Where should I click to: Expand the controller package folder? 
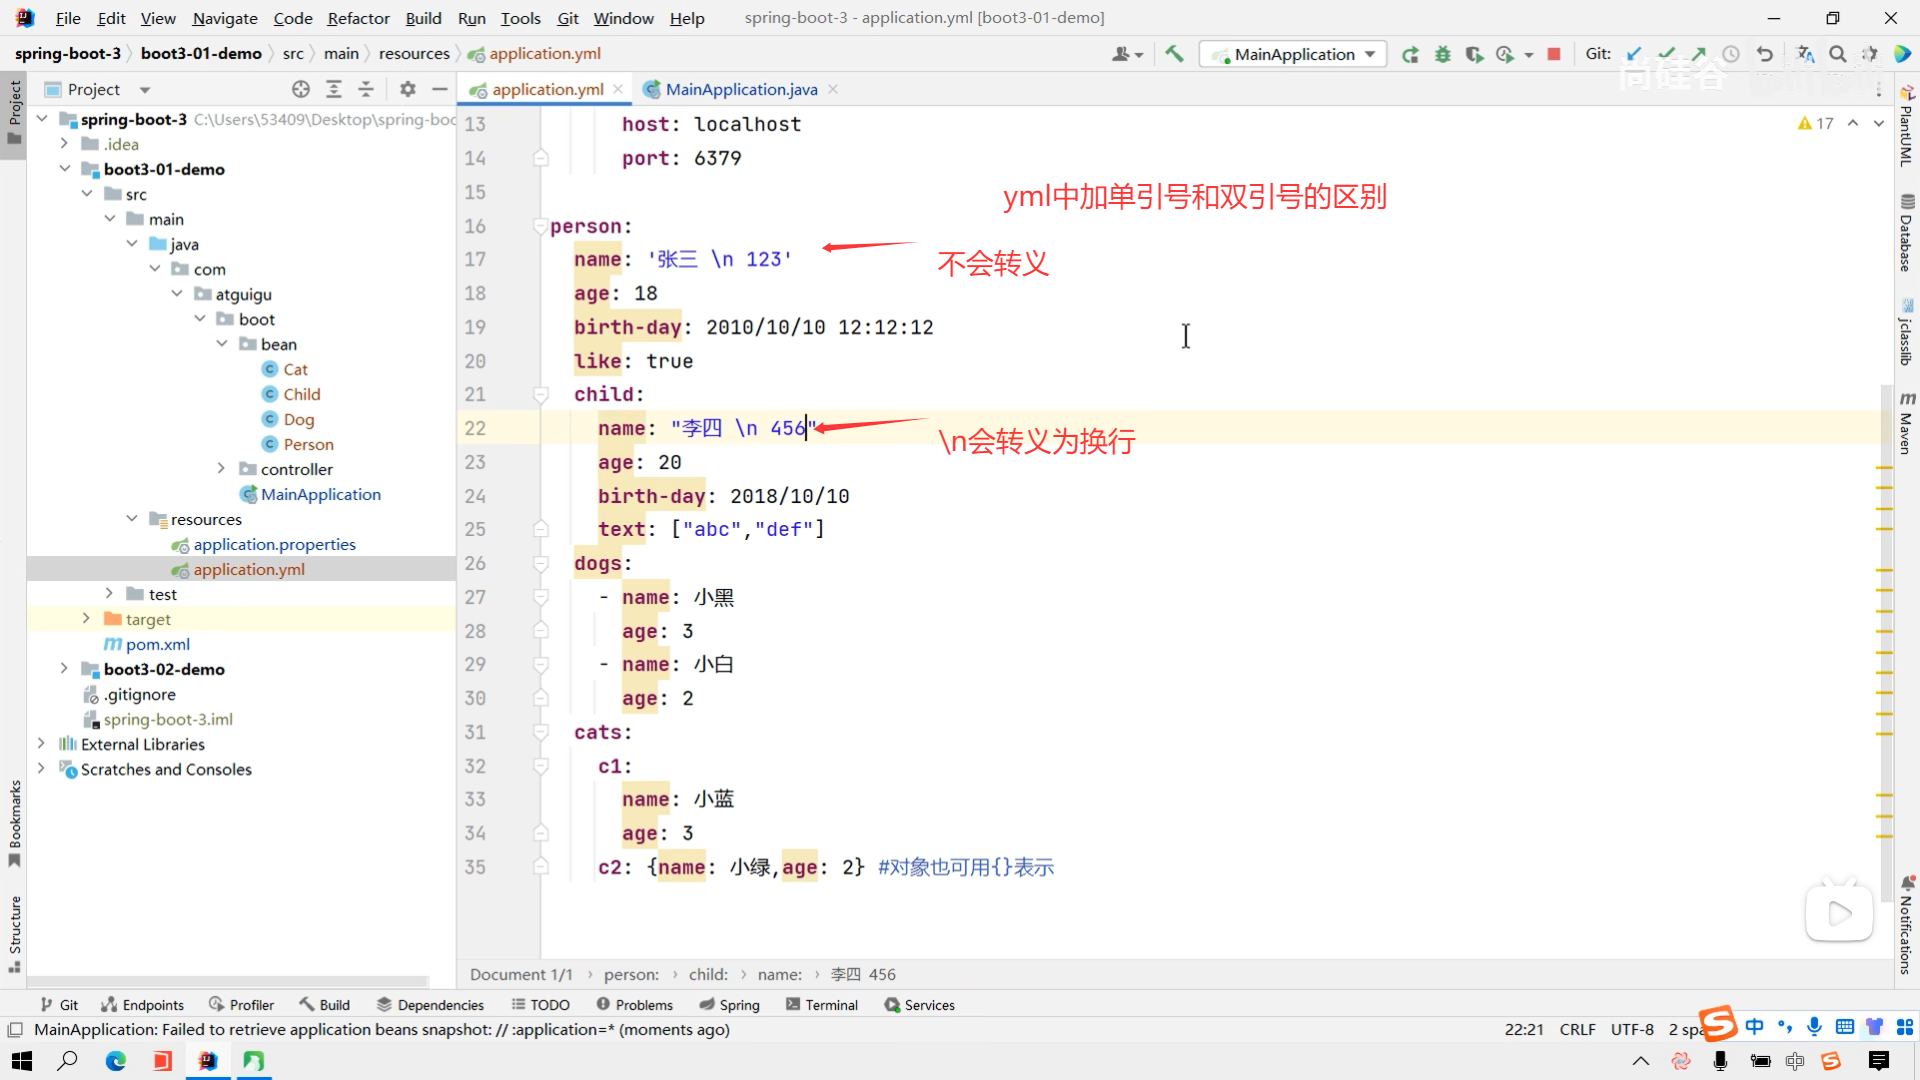(x=221, y=469)
